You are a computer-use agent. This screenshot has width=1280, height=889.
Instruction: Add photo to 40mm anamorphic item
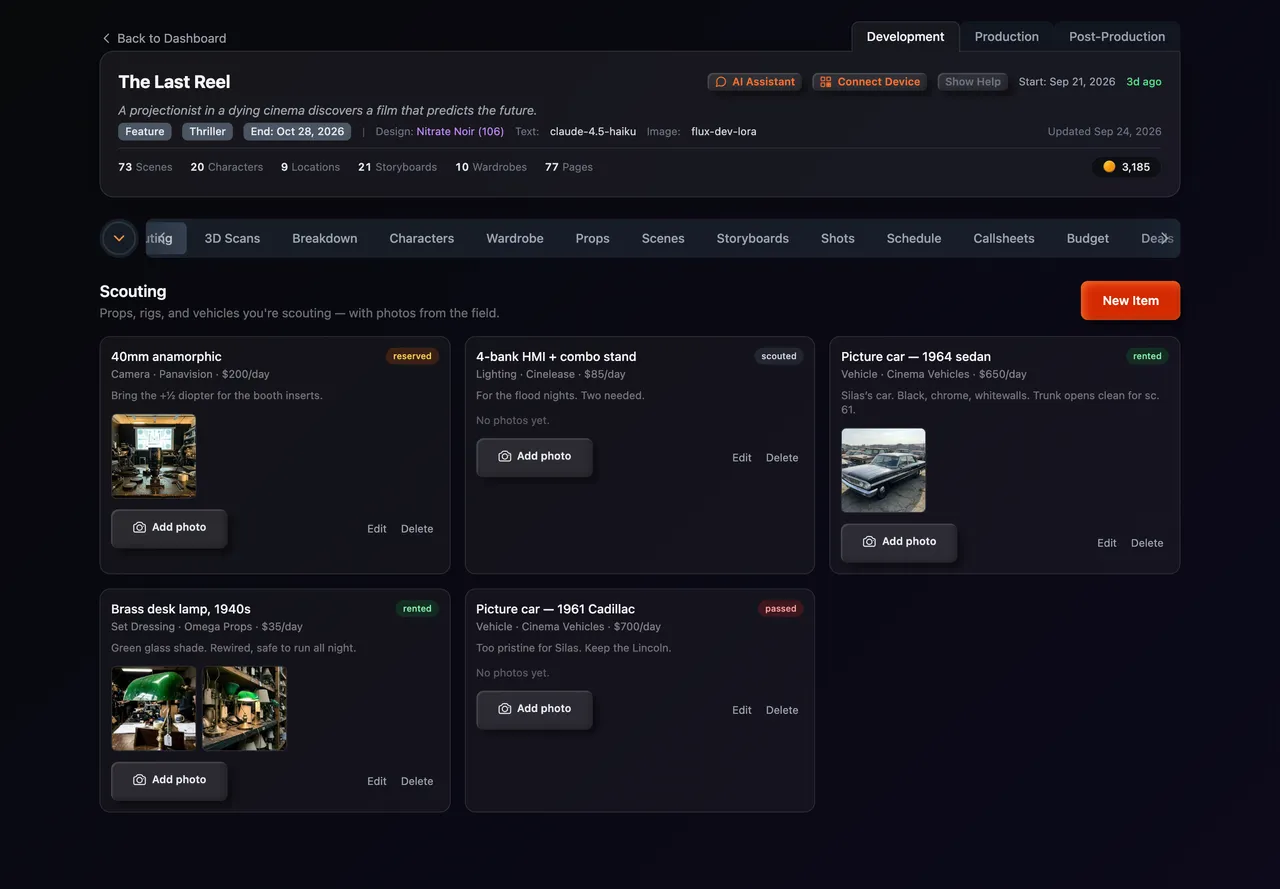coord(169,528)
